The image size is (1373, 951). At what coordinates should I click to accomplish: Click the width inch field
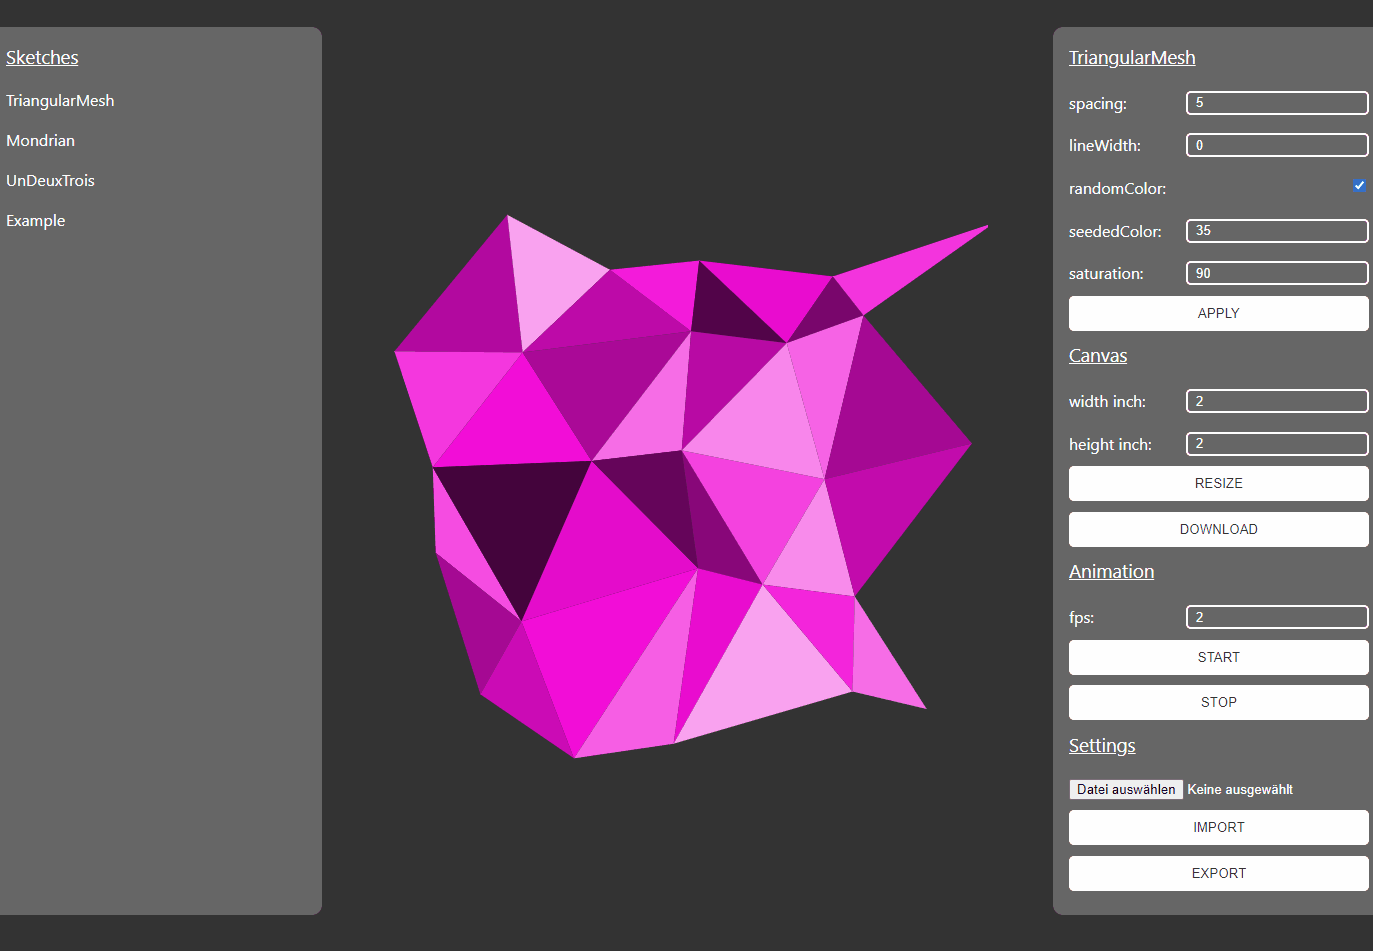[1277, 401]
